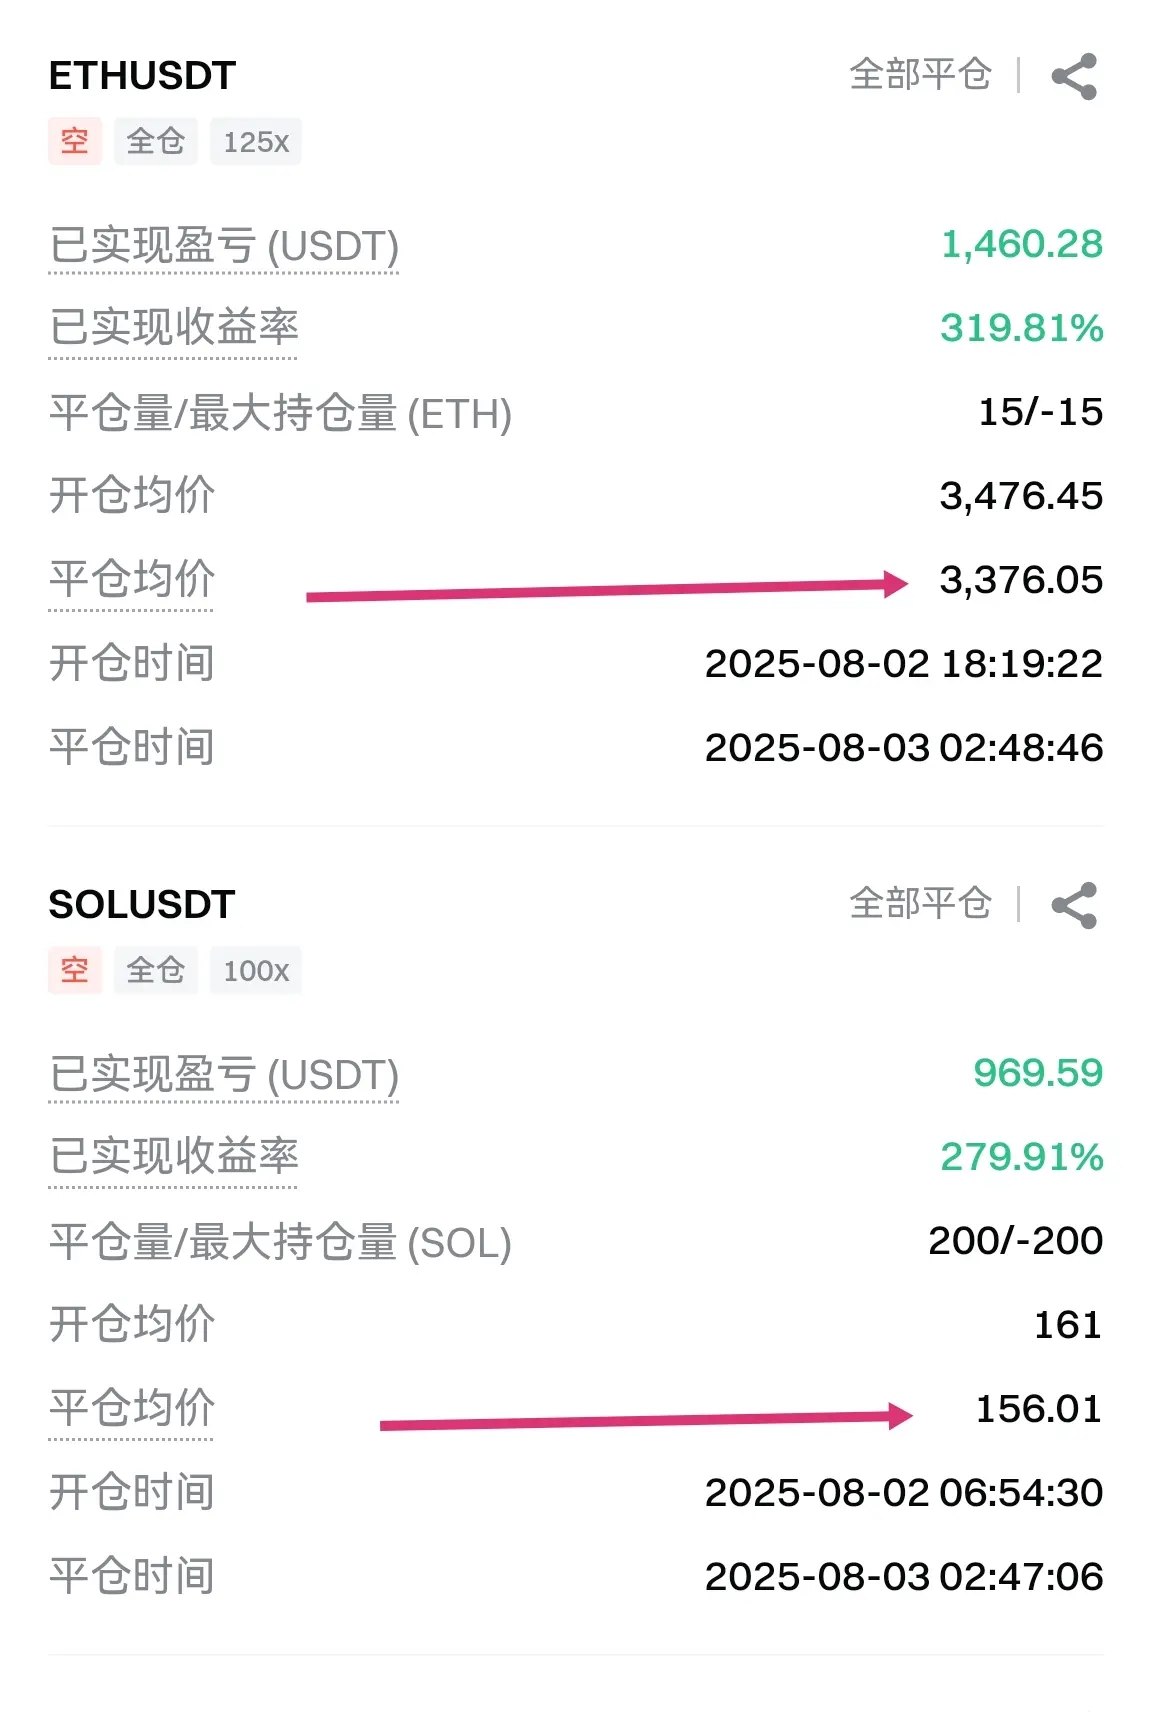Open the SOLUSDT contract title

142,905
